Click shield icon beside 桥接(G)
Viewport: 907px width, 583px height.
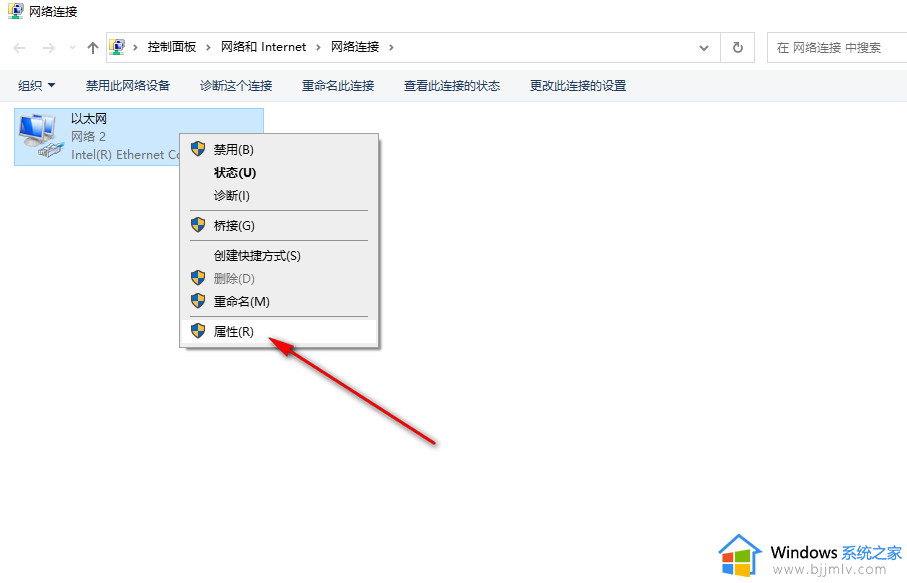click(x=198, y=225)
